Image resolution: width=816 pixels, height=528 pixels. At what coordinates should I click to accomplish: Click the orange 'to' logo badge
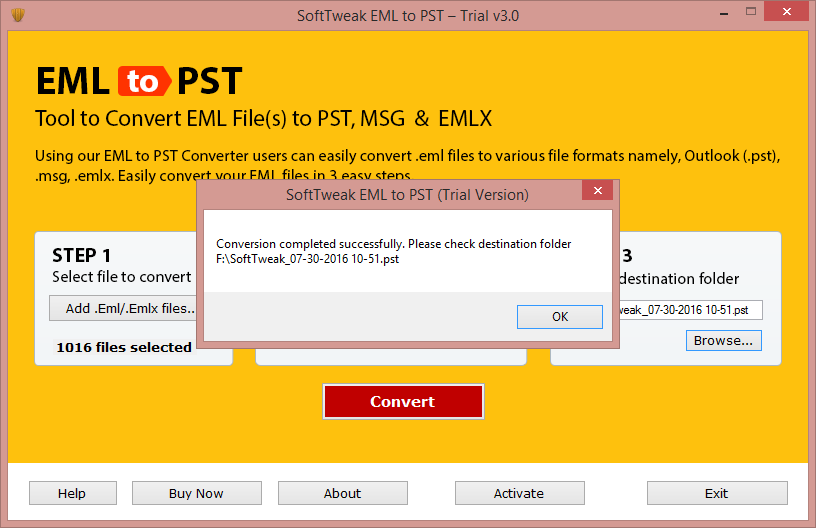coord(144,81)
